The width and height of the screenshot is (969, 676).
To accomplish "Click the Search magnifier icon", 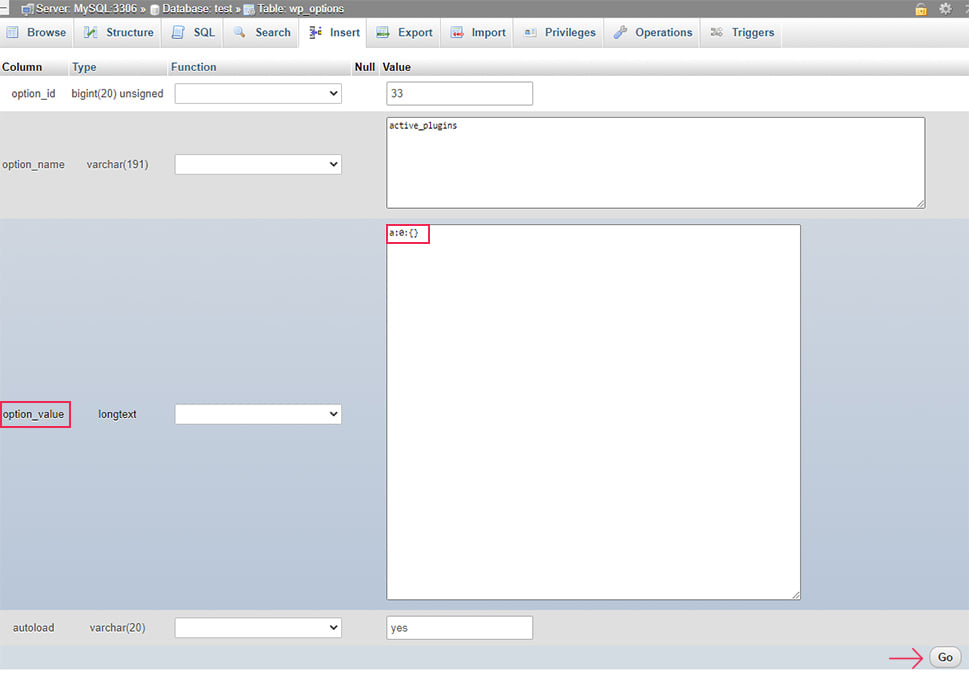I will point(240,32).
